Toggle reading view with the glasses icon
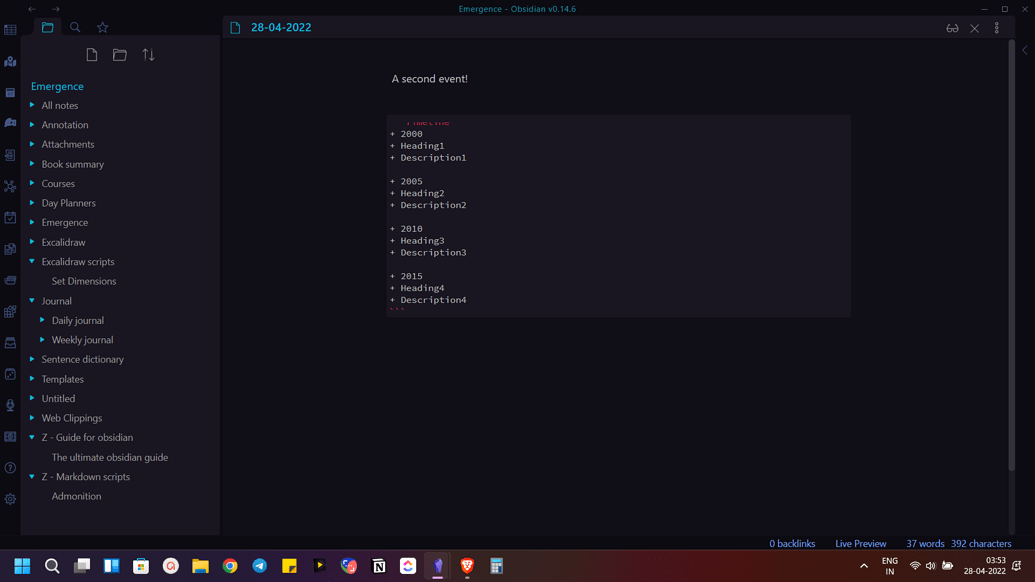This screenshot has height=582, width=1035. click(x=952, y=28)
